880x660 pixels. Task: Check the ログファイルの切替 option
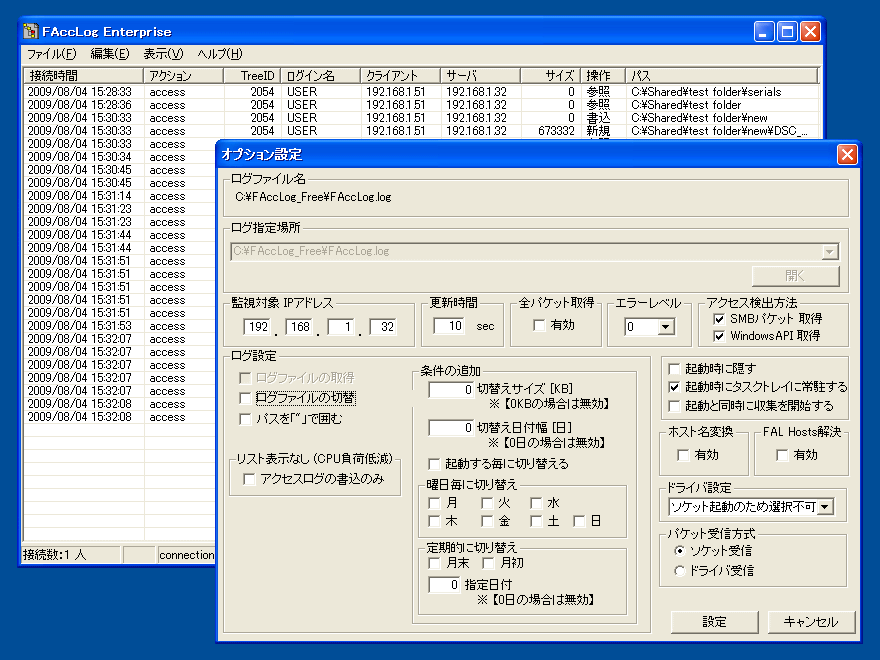(x=245, y=398)
